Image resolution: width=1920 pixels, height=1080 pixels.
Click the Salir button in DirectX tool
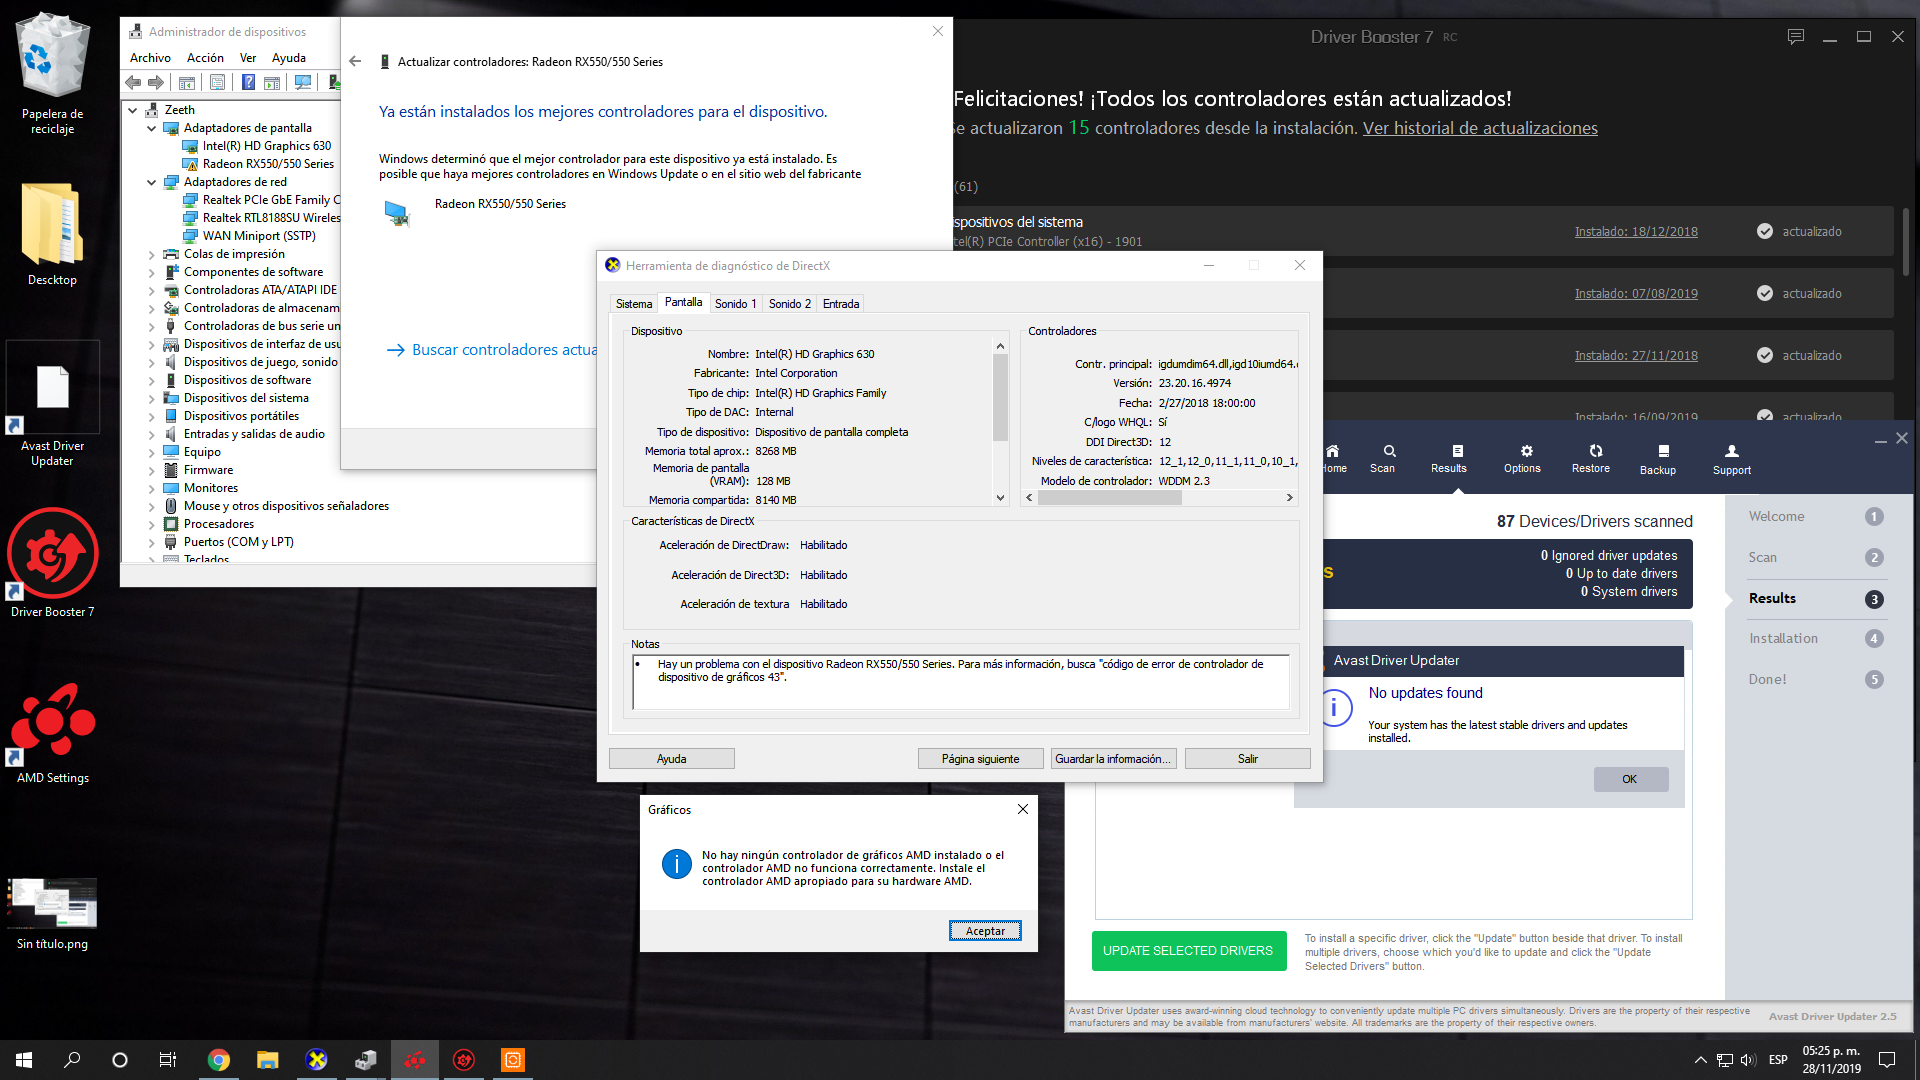pos(1247,759)
